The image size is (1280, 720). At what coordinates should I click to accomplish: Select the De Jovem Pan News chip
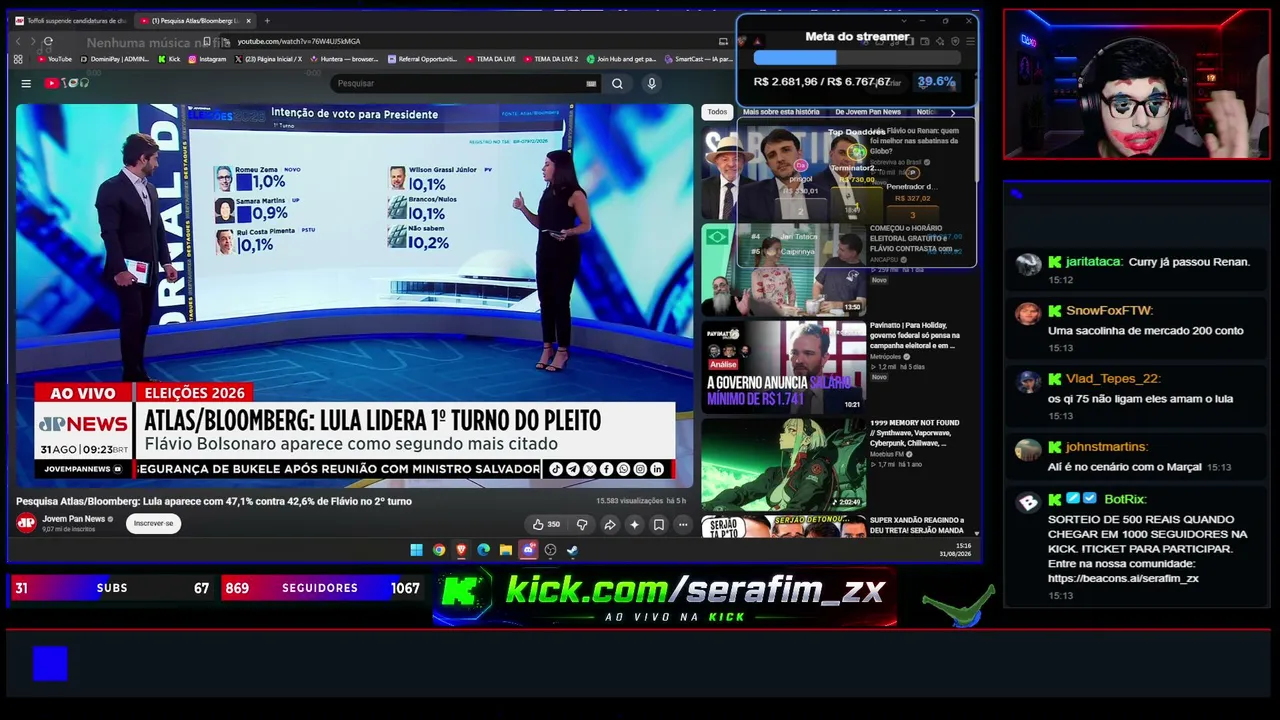coord(868,112)
